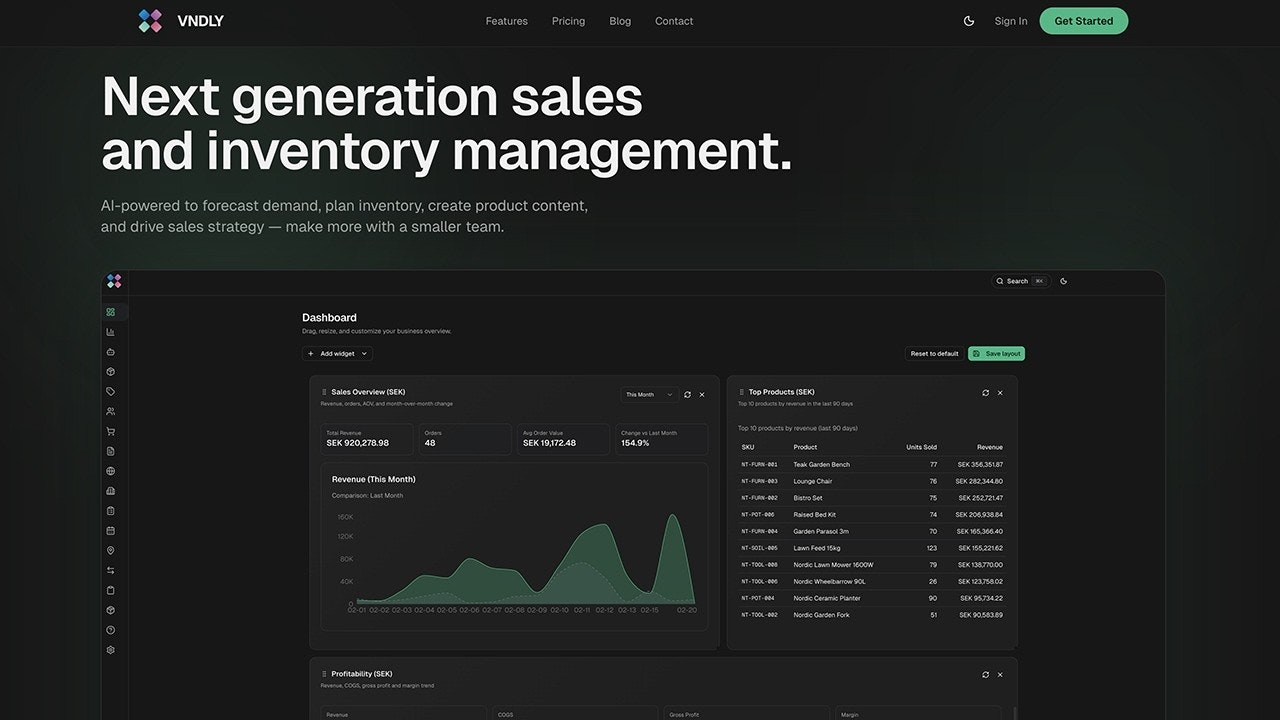Close the Top Products widget
Viewport: 1280px width, 720px height.
tap(1000, 393)
